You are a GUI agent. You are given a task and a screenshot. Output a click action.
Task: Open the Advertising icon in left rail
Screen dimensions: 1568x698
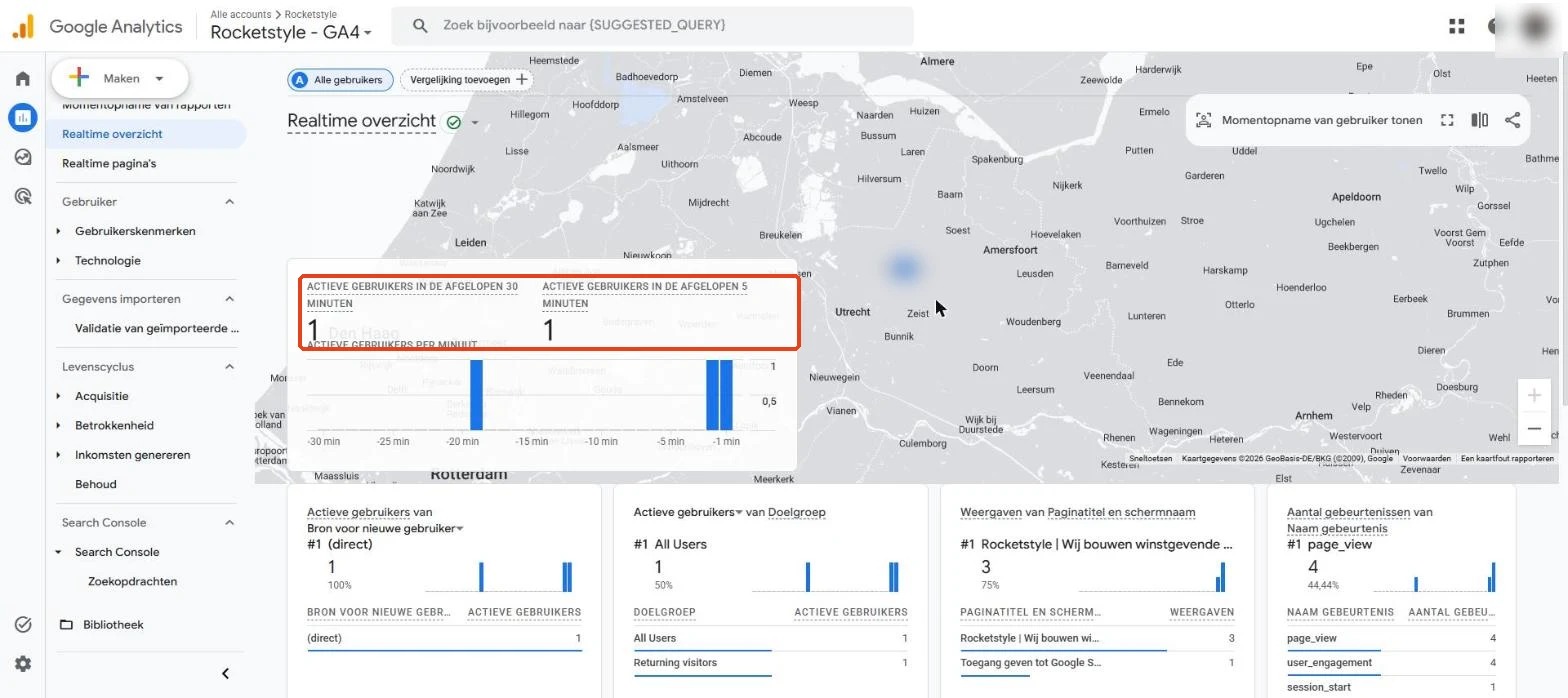click(x=23, y=196)
